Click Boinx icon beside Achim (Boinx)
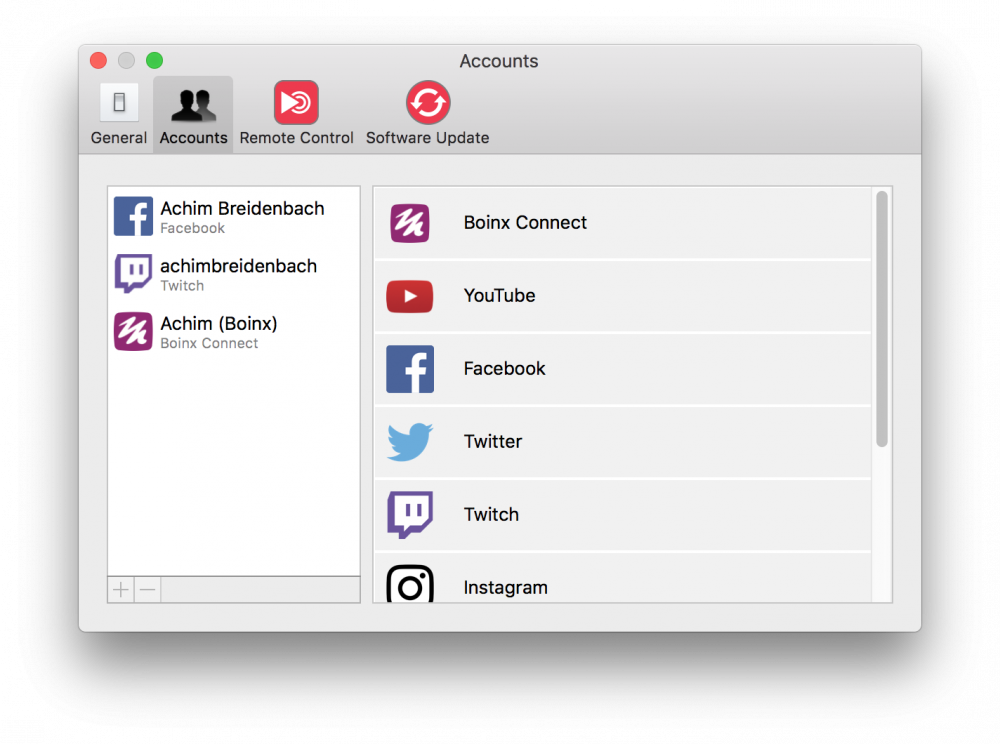The height and width of the screenshot is (744, 1000). coord(133,331)
